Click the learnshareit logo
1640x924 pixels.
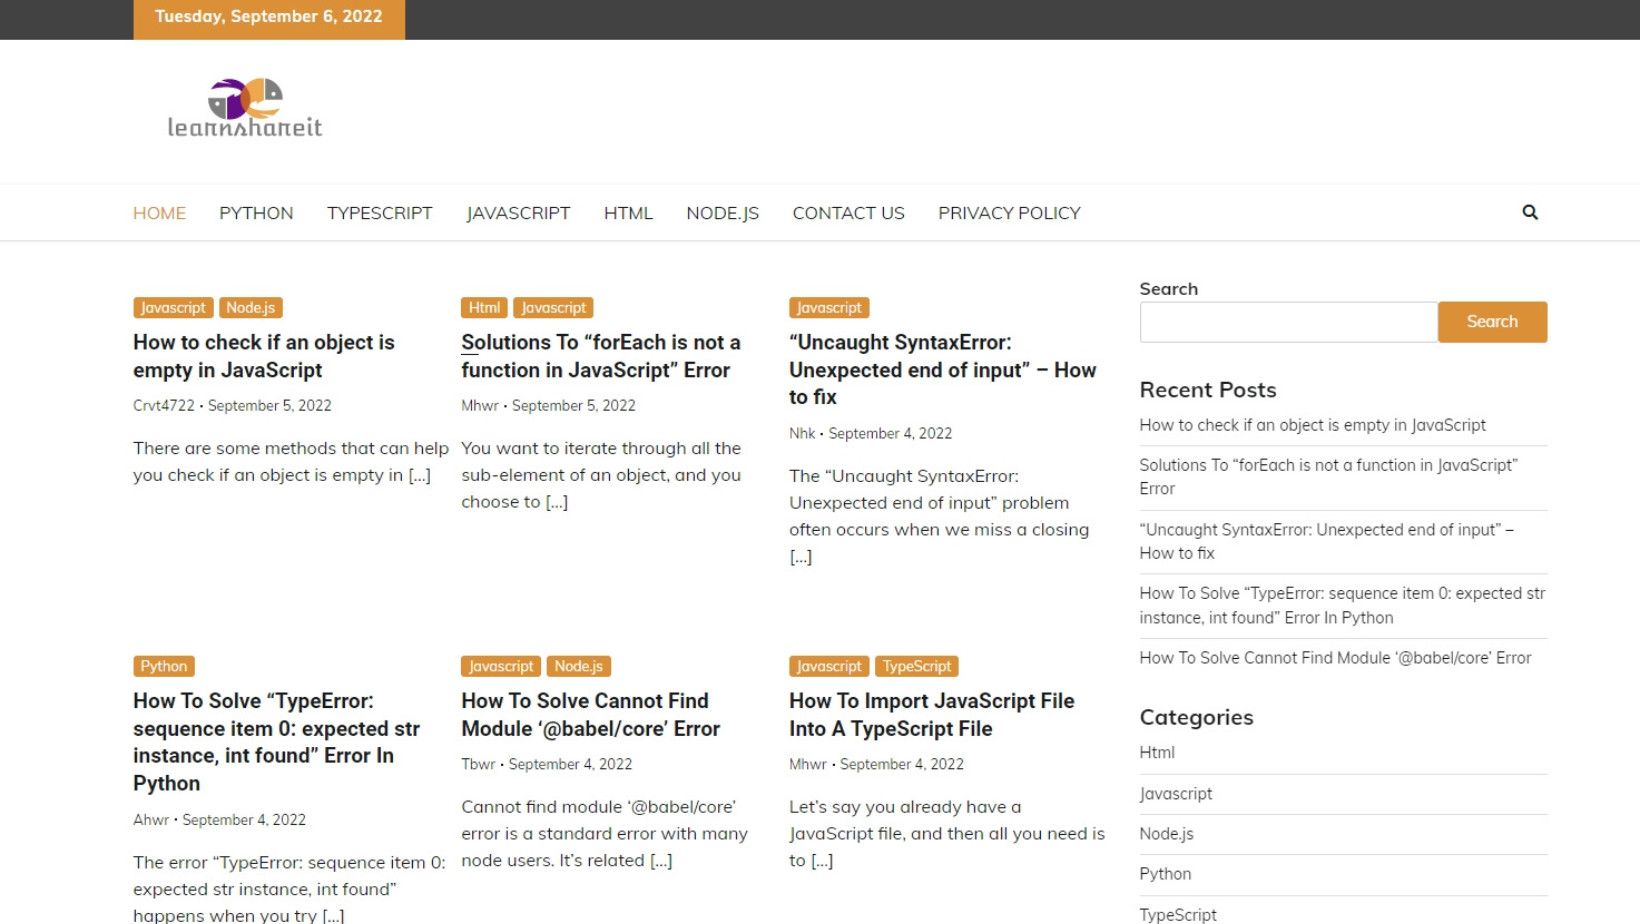pos(245,108)
